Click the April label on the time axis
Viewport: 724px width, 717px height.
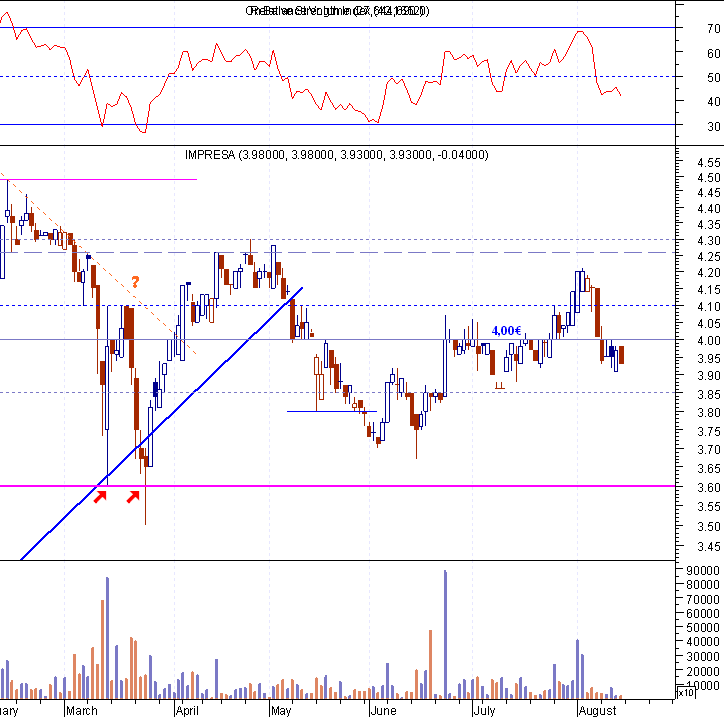[x=187, y=710]
